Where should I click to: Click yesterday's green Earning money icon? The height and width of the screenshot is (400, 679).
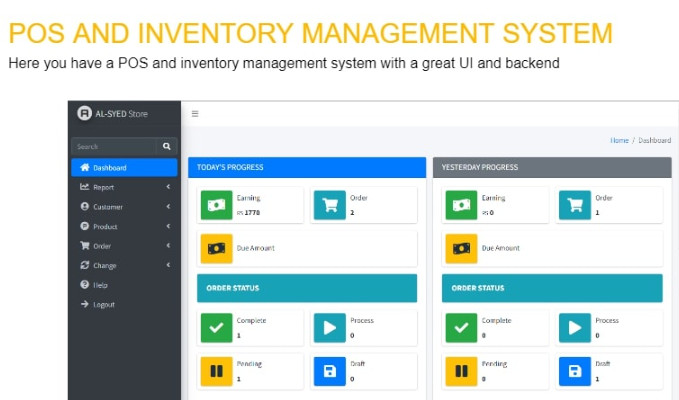click(x=462, y=205)
